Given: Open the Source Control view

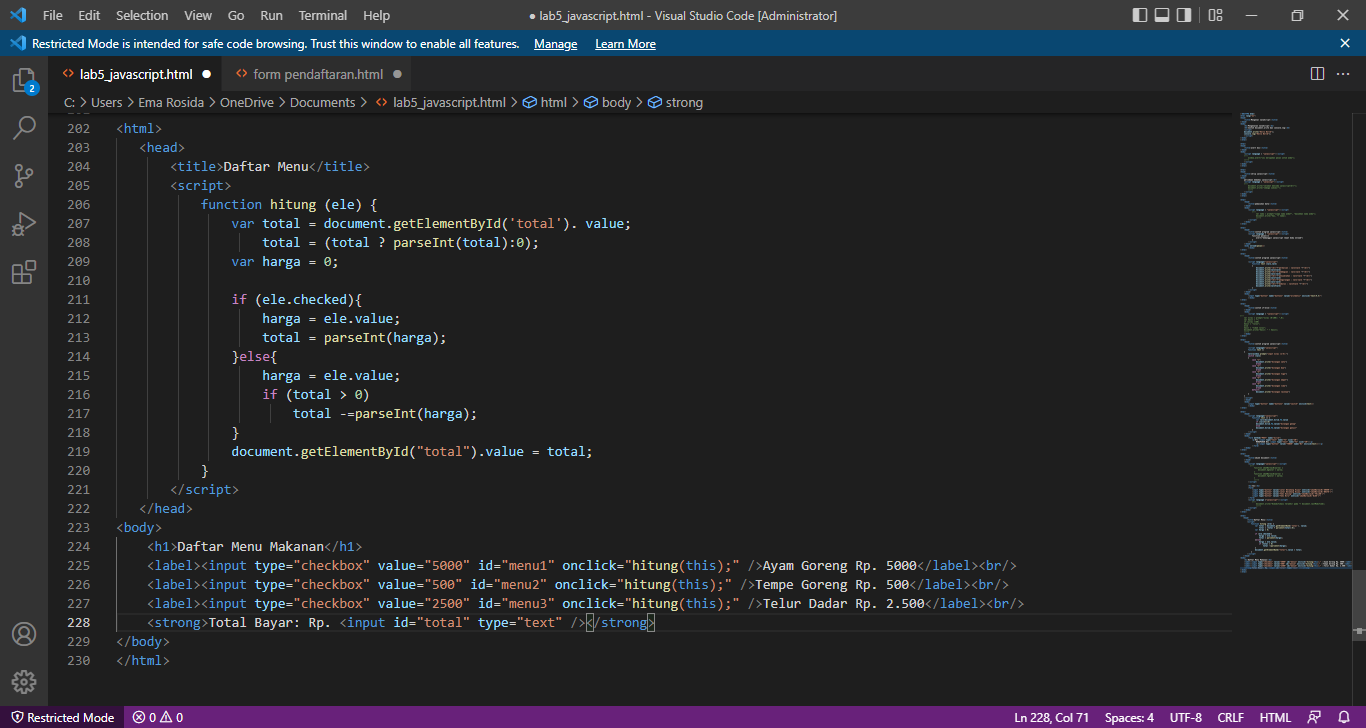Looking at the screenshot, I should pos(24,176).
